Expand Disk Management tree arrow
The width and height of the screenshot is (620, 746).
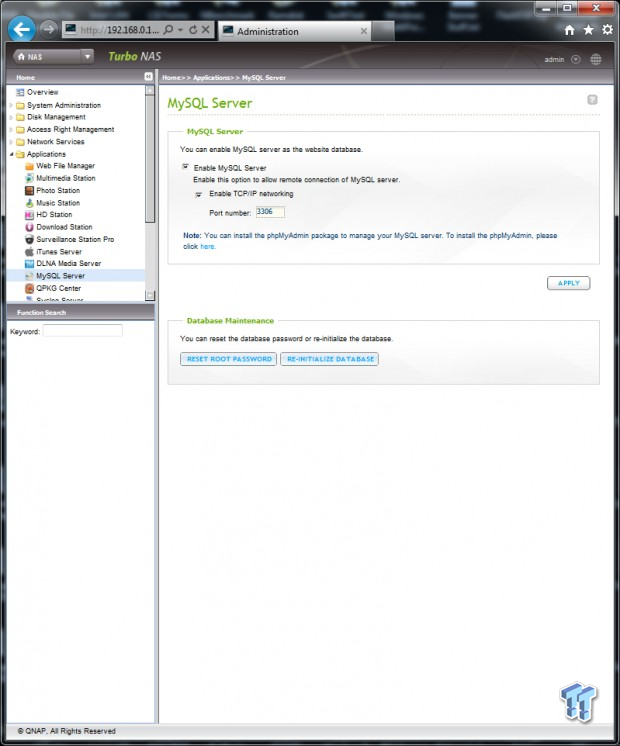click(x=11, y=117)
